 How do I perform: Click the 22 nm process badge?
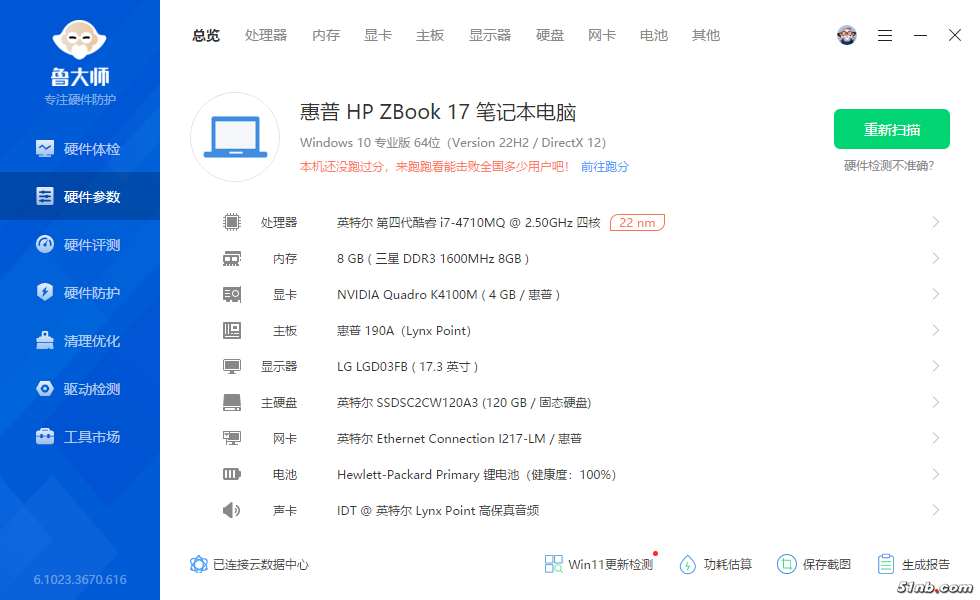tap(637, 222)
